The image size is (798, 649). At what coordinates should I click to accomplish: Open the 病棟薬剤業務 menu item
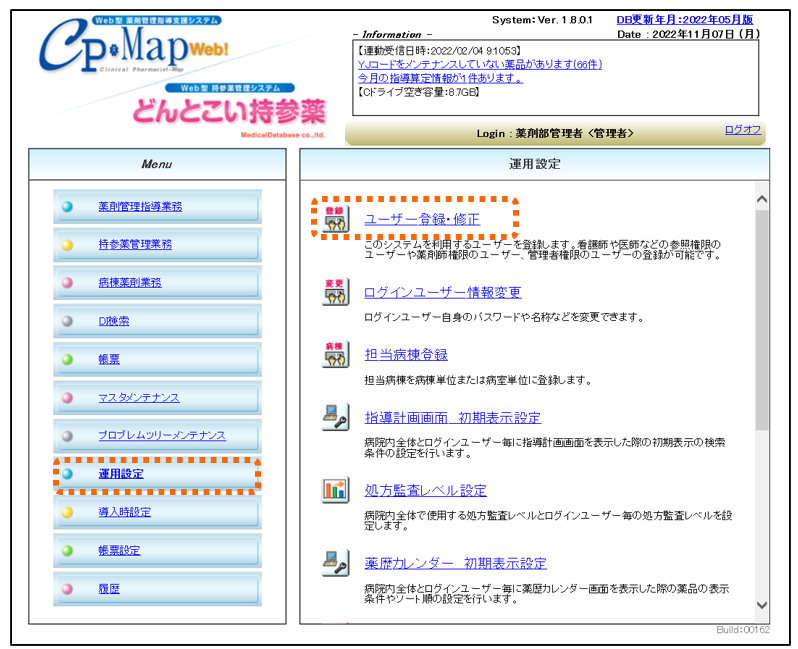tap(130, 283)
